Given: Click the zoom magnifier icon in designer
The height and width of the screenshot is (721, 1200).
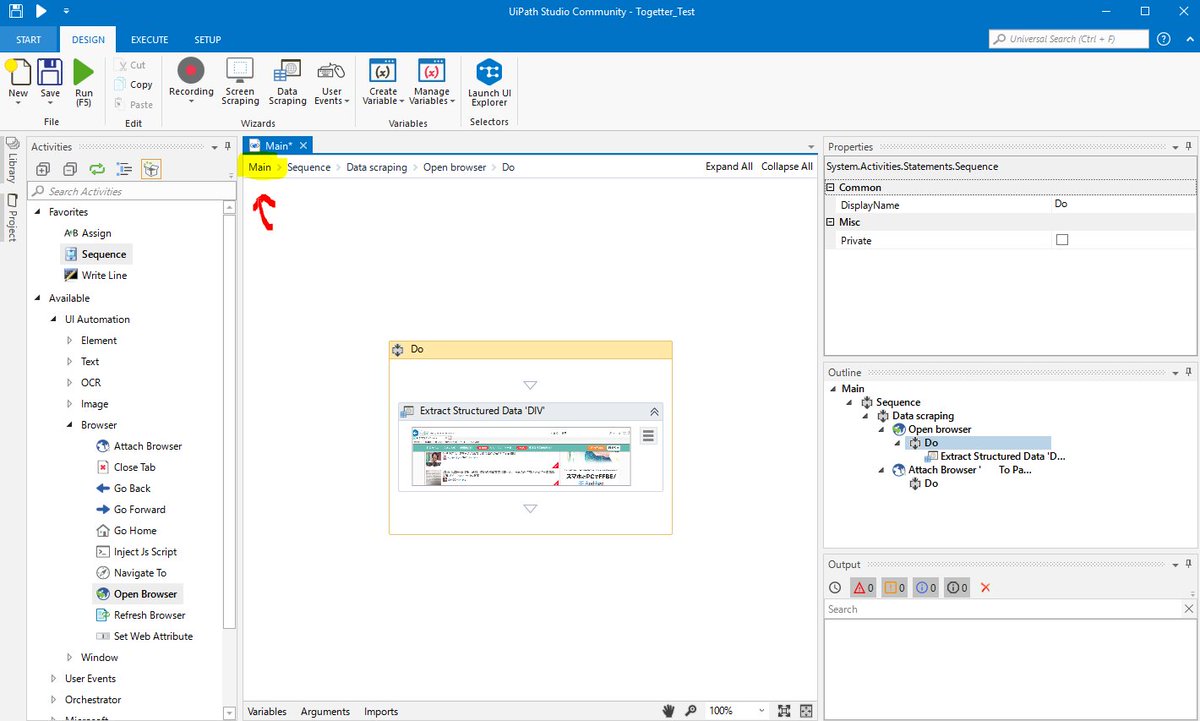Looking at the screenshot, I should point(691,711).
